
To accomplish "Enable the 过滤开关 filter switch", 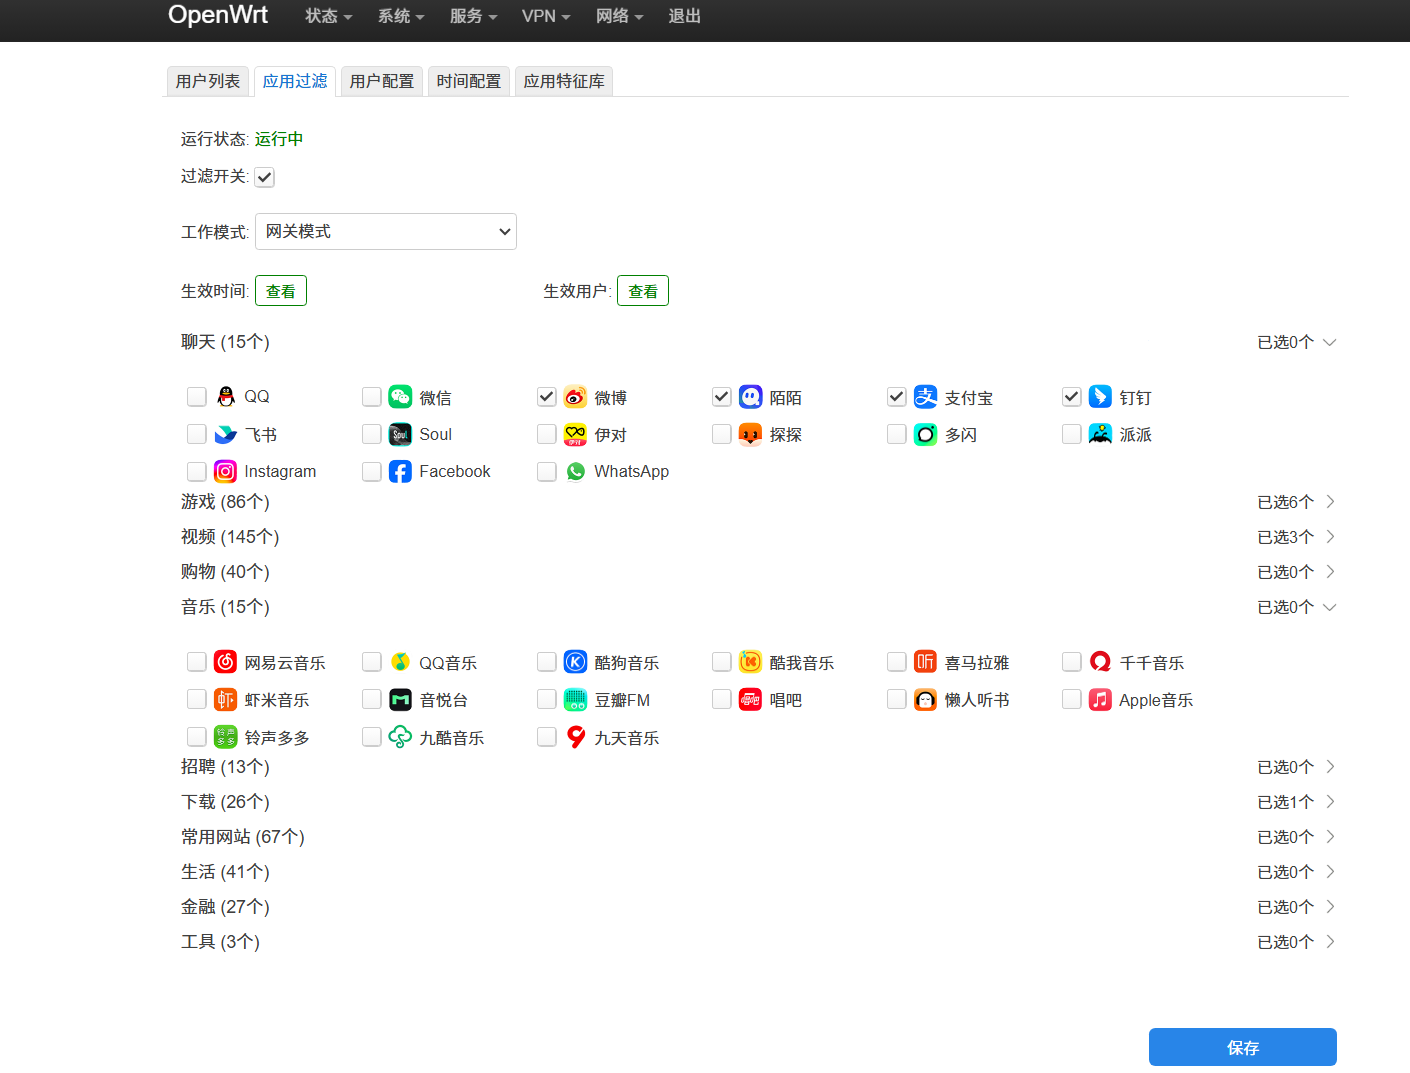I will [264, 176].
